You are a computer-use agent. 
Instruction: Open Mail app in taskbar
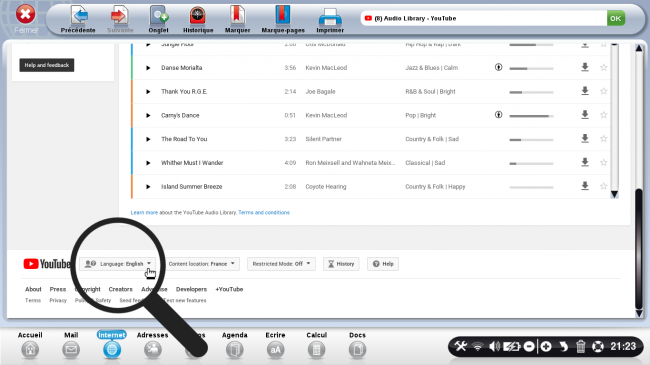click(x=71, y=345)
